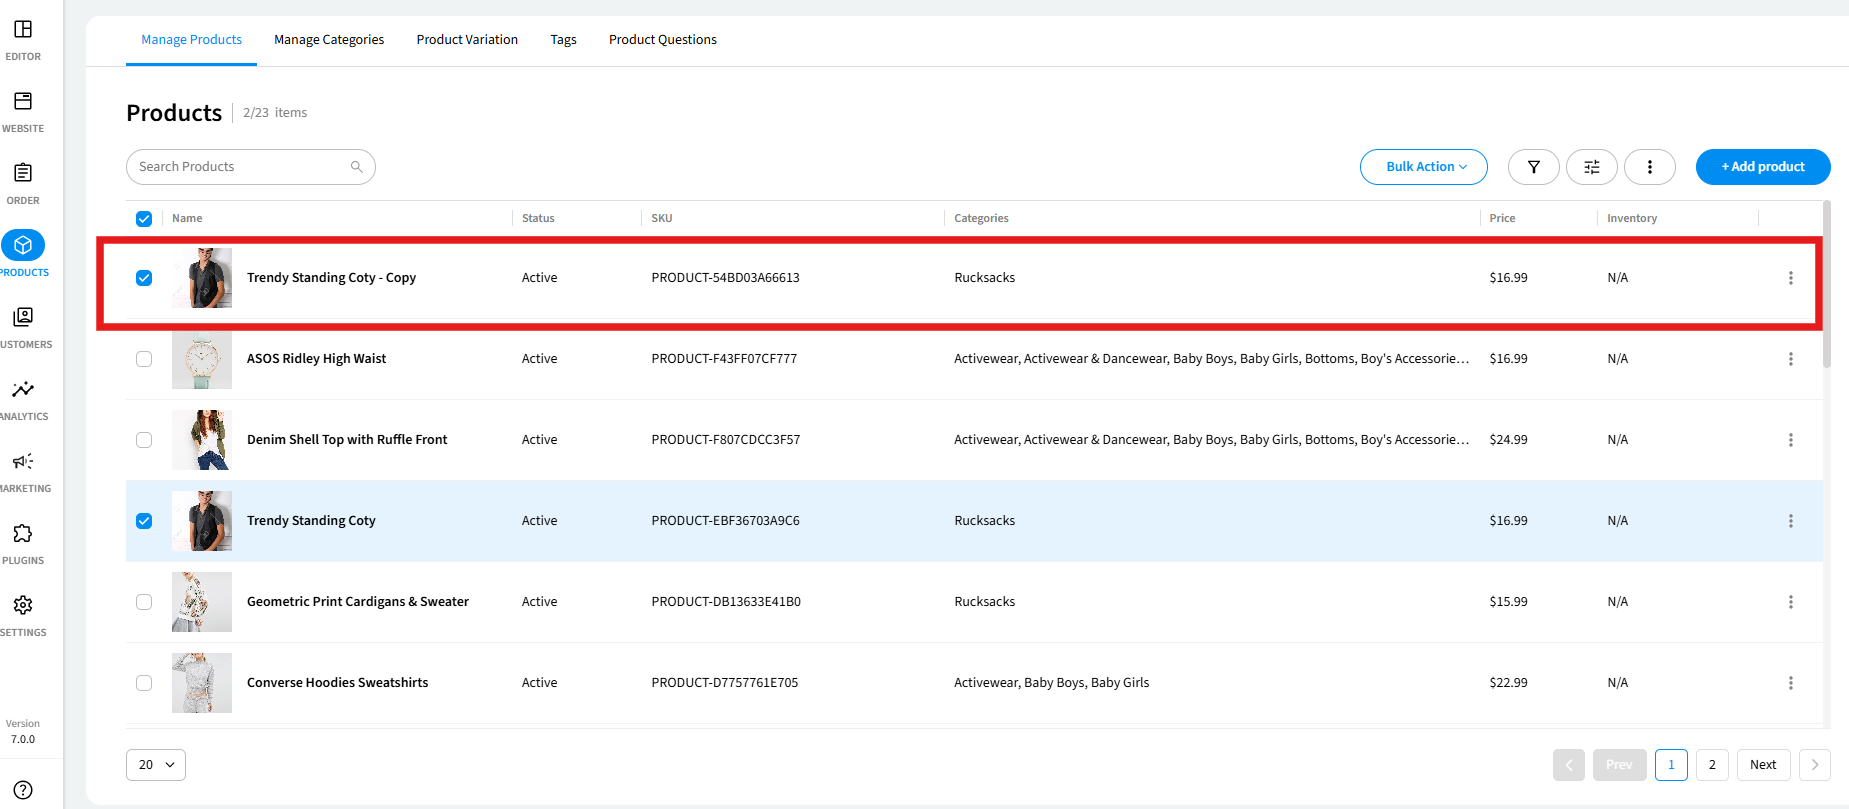Check the ASOS Ridley High Waist checkbox
1849x809 pixels.
144,359
